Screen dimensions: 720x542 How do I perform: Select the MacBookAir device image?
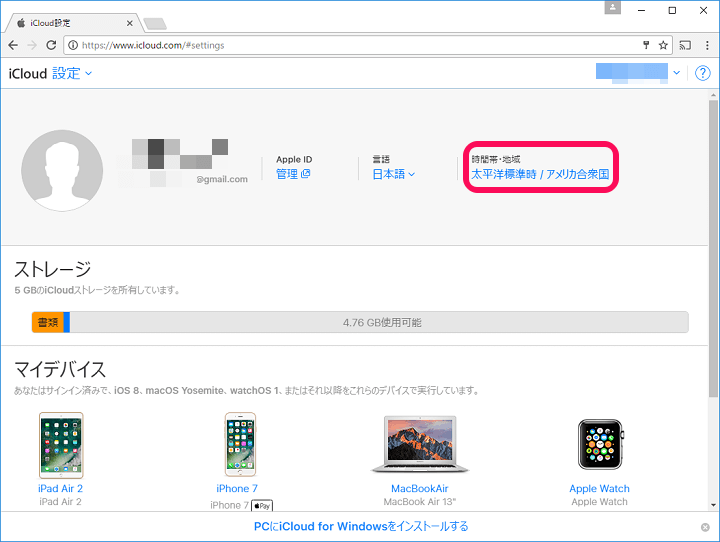420,444
